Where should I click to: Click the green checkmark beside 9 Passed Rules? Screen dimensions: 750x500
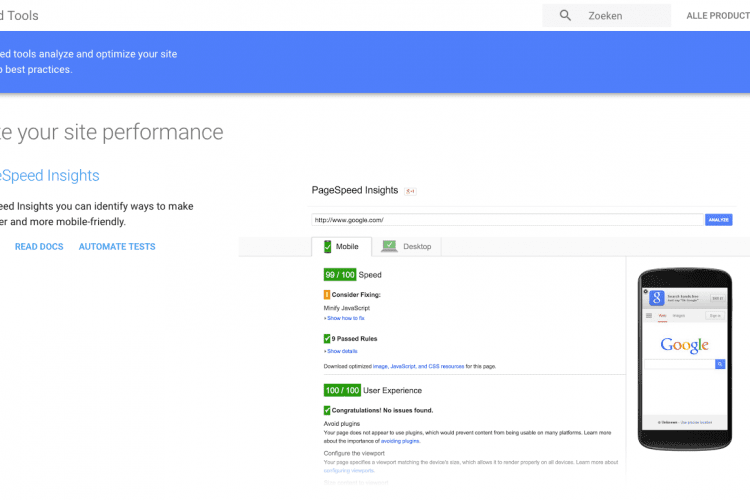click(327, 339)
